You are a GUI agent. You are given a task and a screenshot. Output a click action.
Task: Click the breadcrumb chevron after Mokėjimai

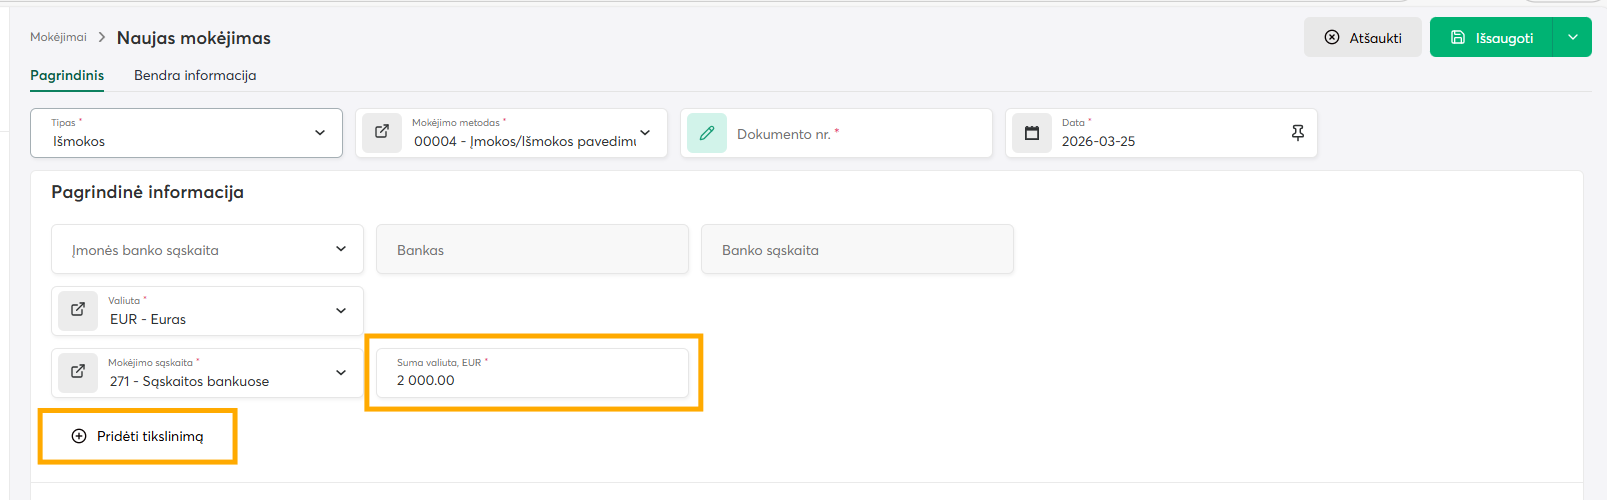(102, 37)
